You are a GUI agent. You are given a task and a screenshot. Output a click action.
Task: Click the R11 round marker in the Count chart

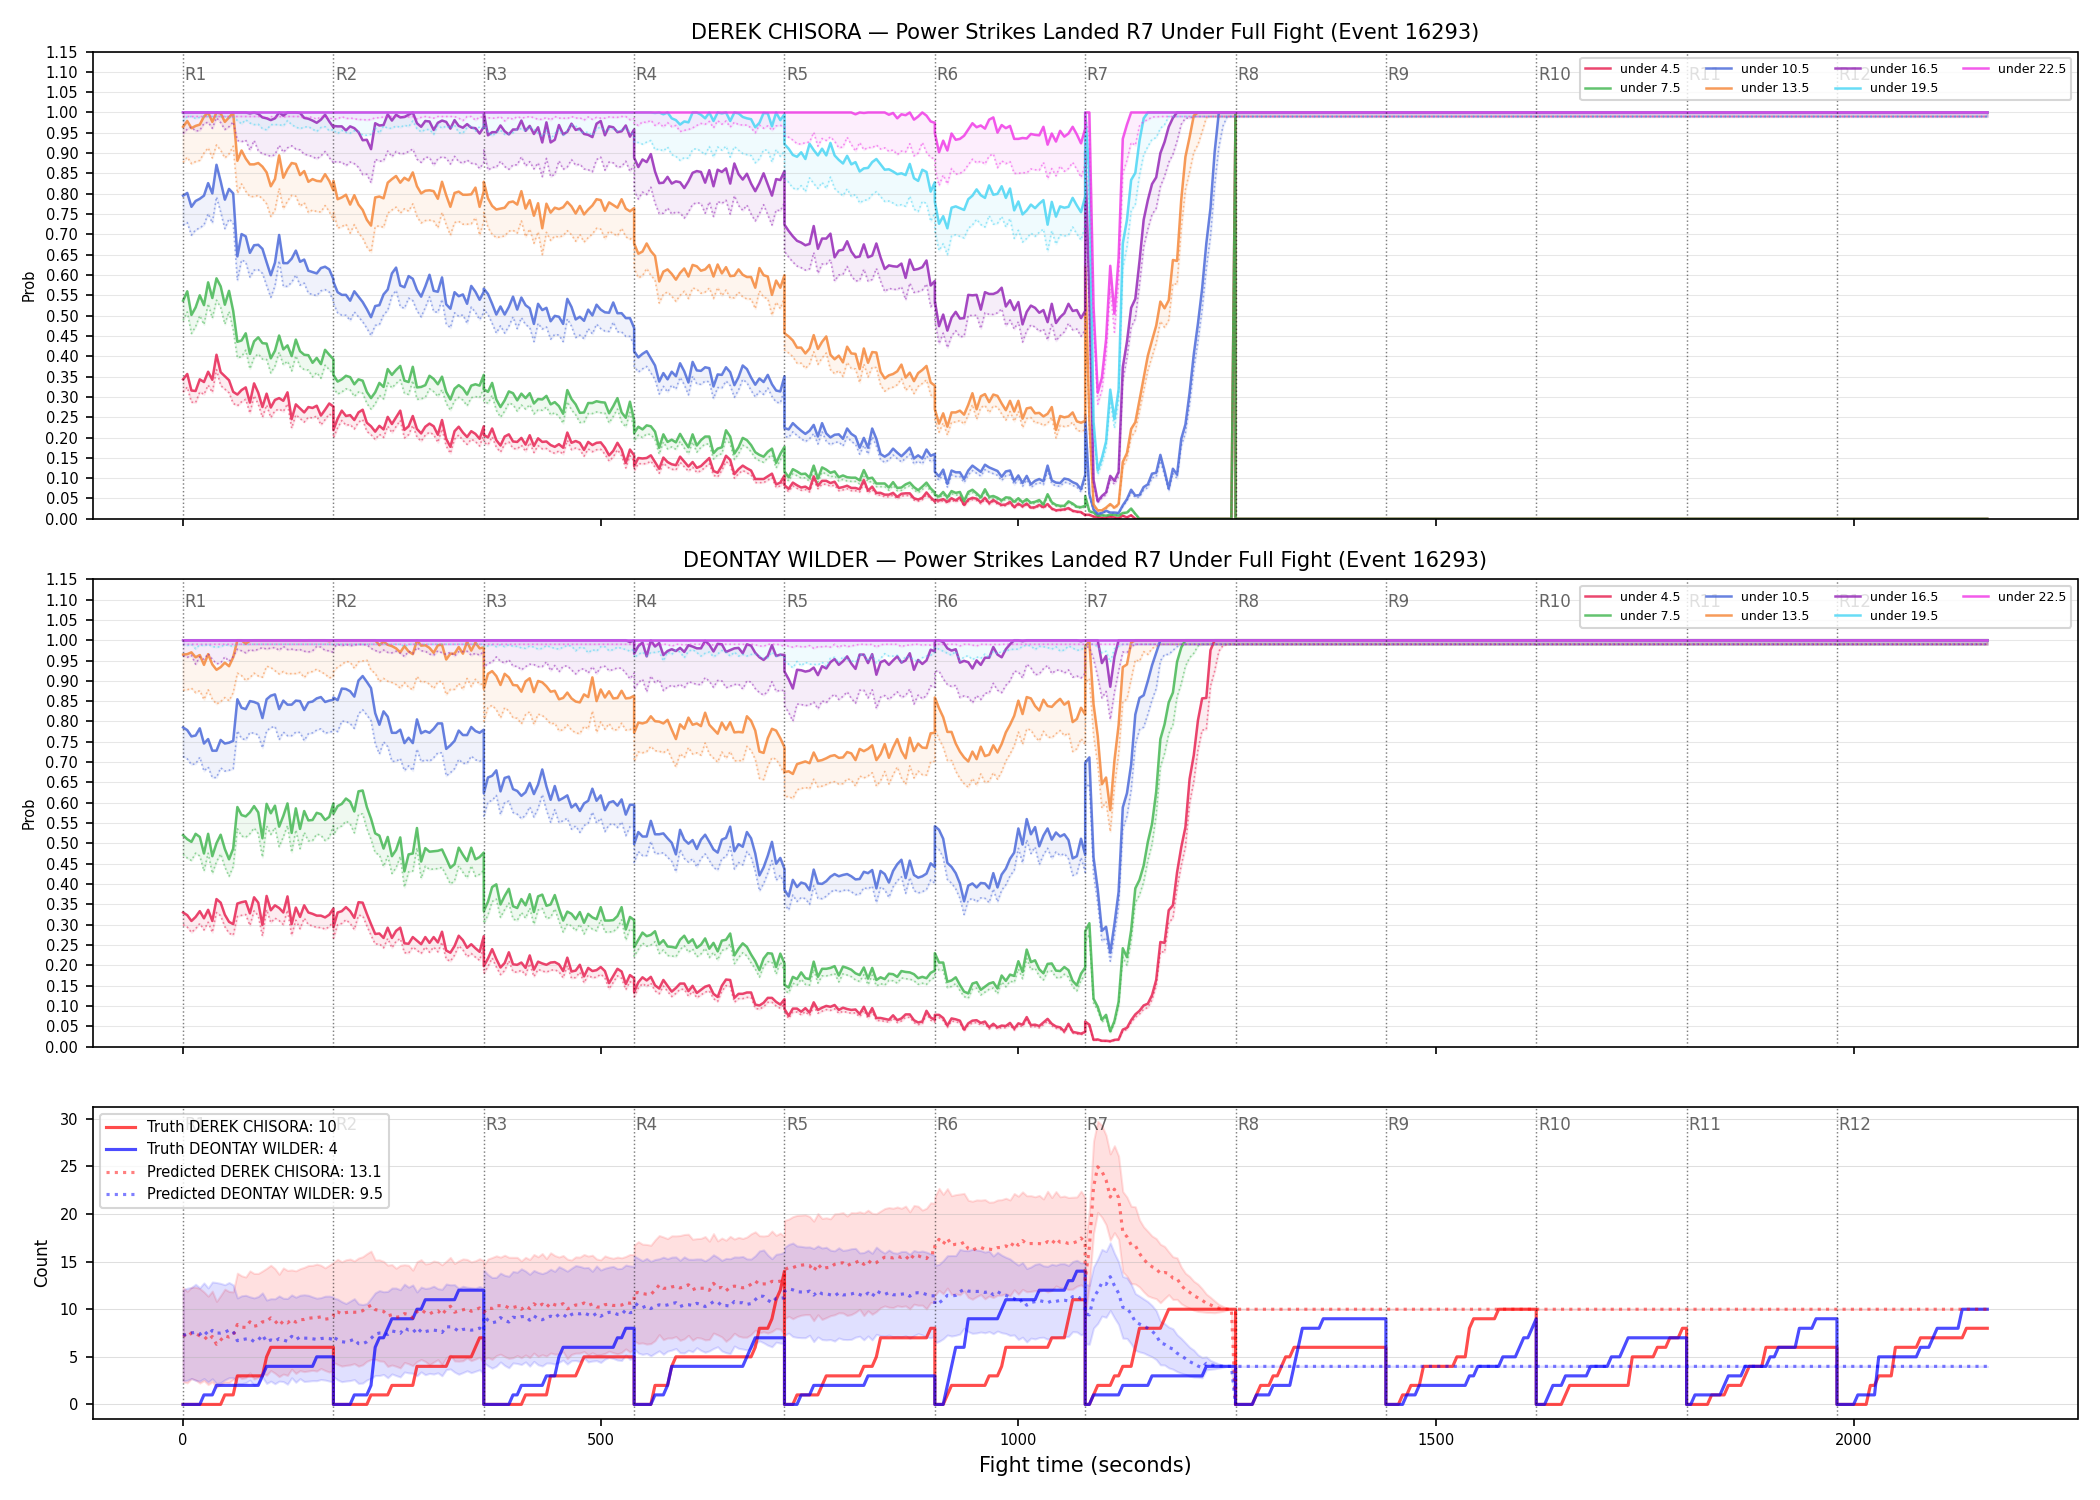(x=1704, y=1124)
